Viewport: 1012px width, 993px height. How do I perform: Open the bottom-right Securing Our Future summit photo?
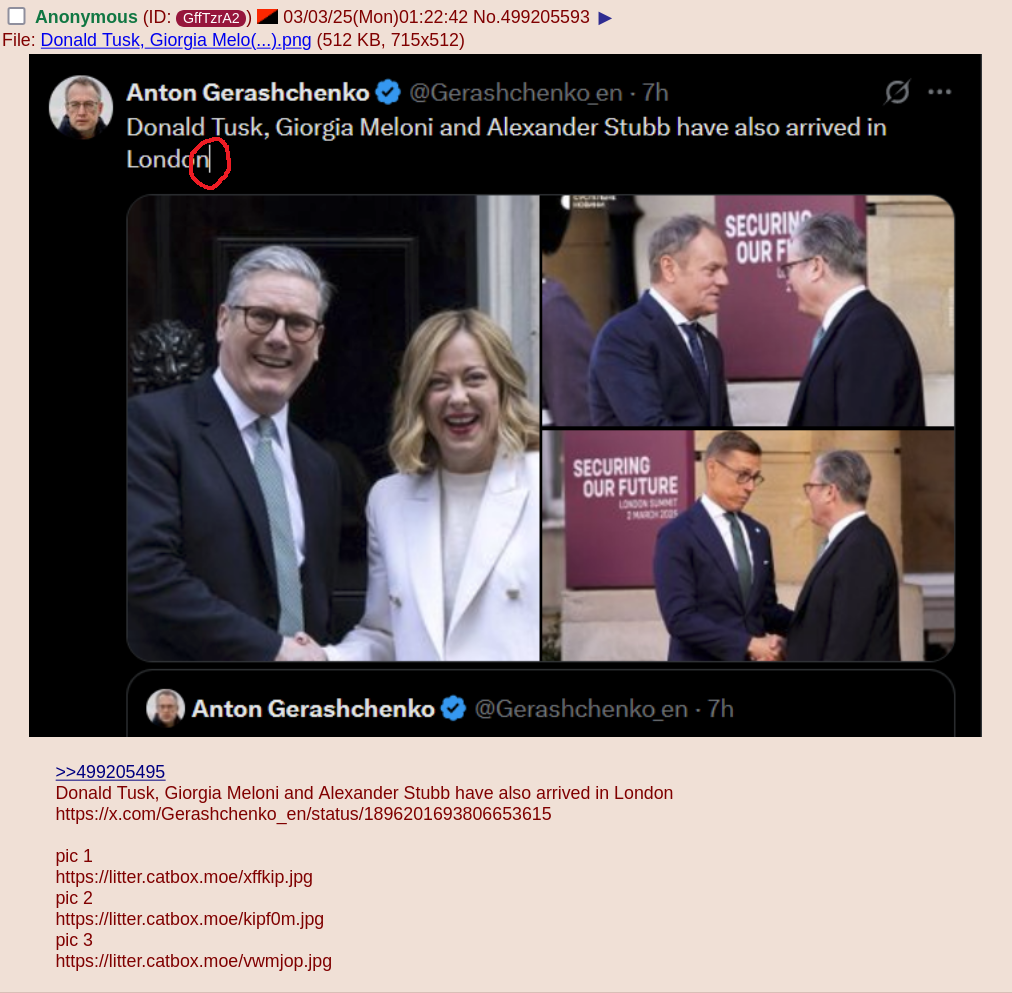click(748, 546)
